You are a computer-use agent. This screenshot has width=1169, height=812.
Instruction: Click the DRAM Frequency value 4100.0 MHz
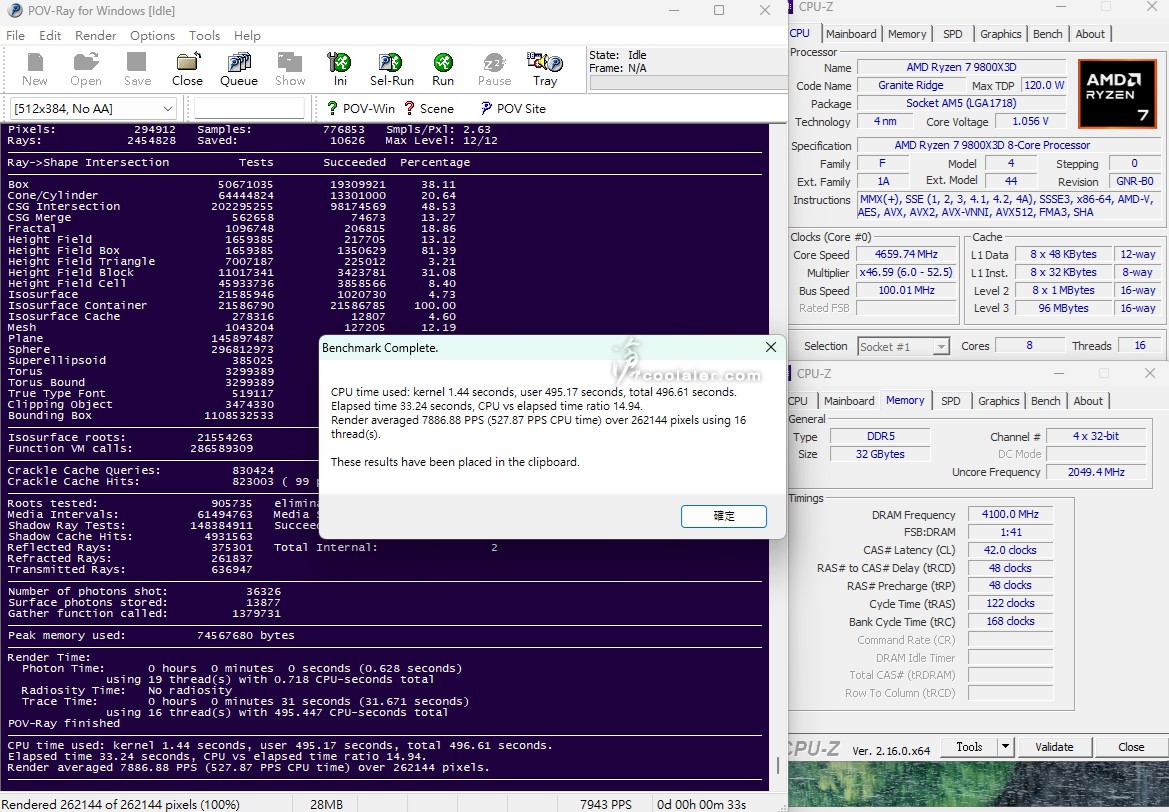[x=1010, y=514]
